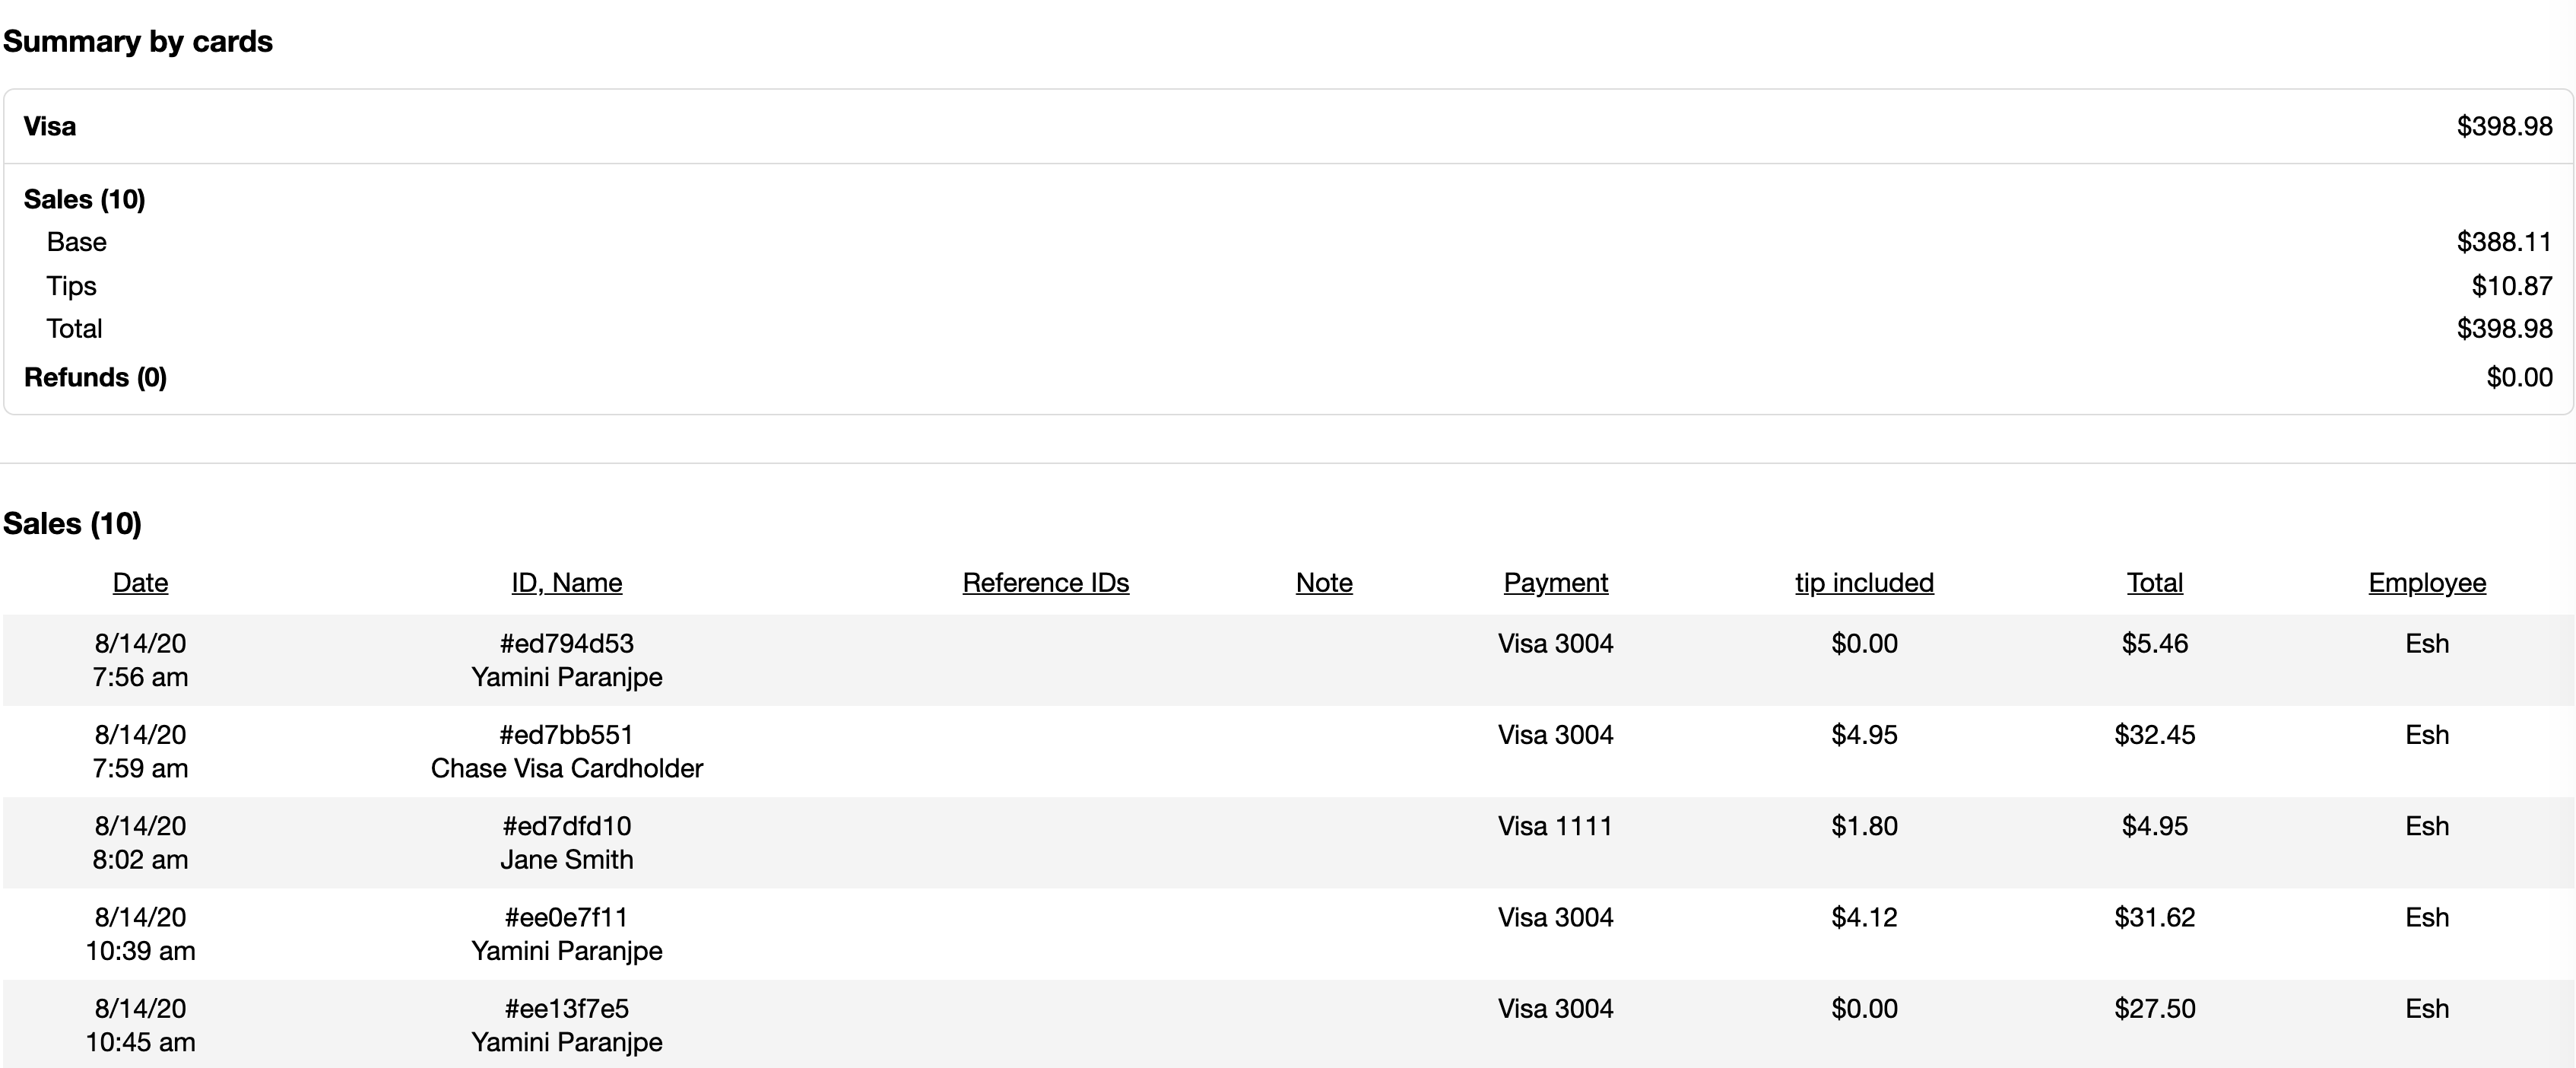Click the $5.46 total amount
Screen dimensions: 2576x1068
[2155, 643]
